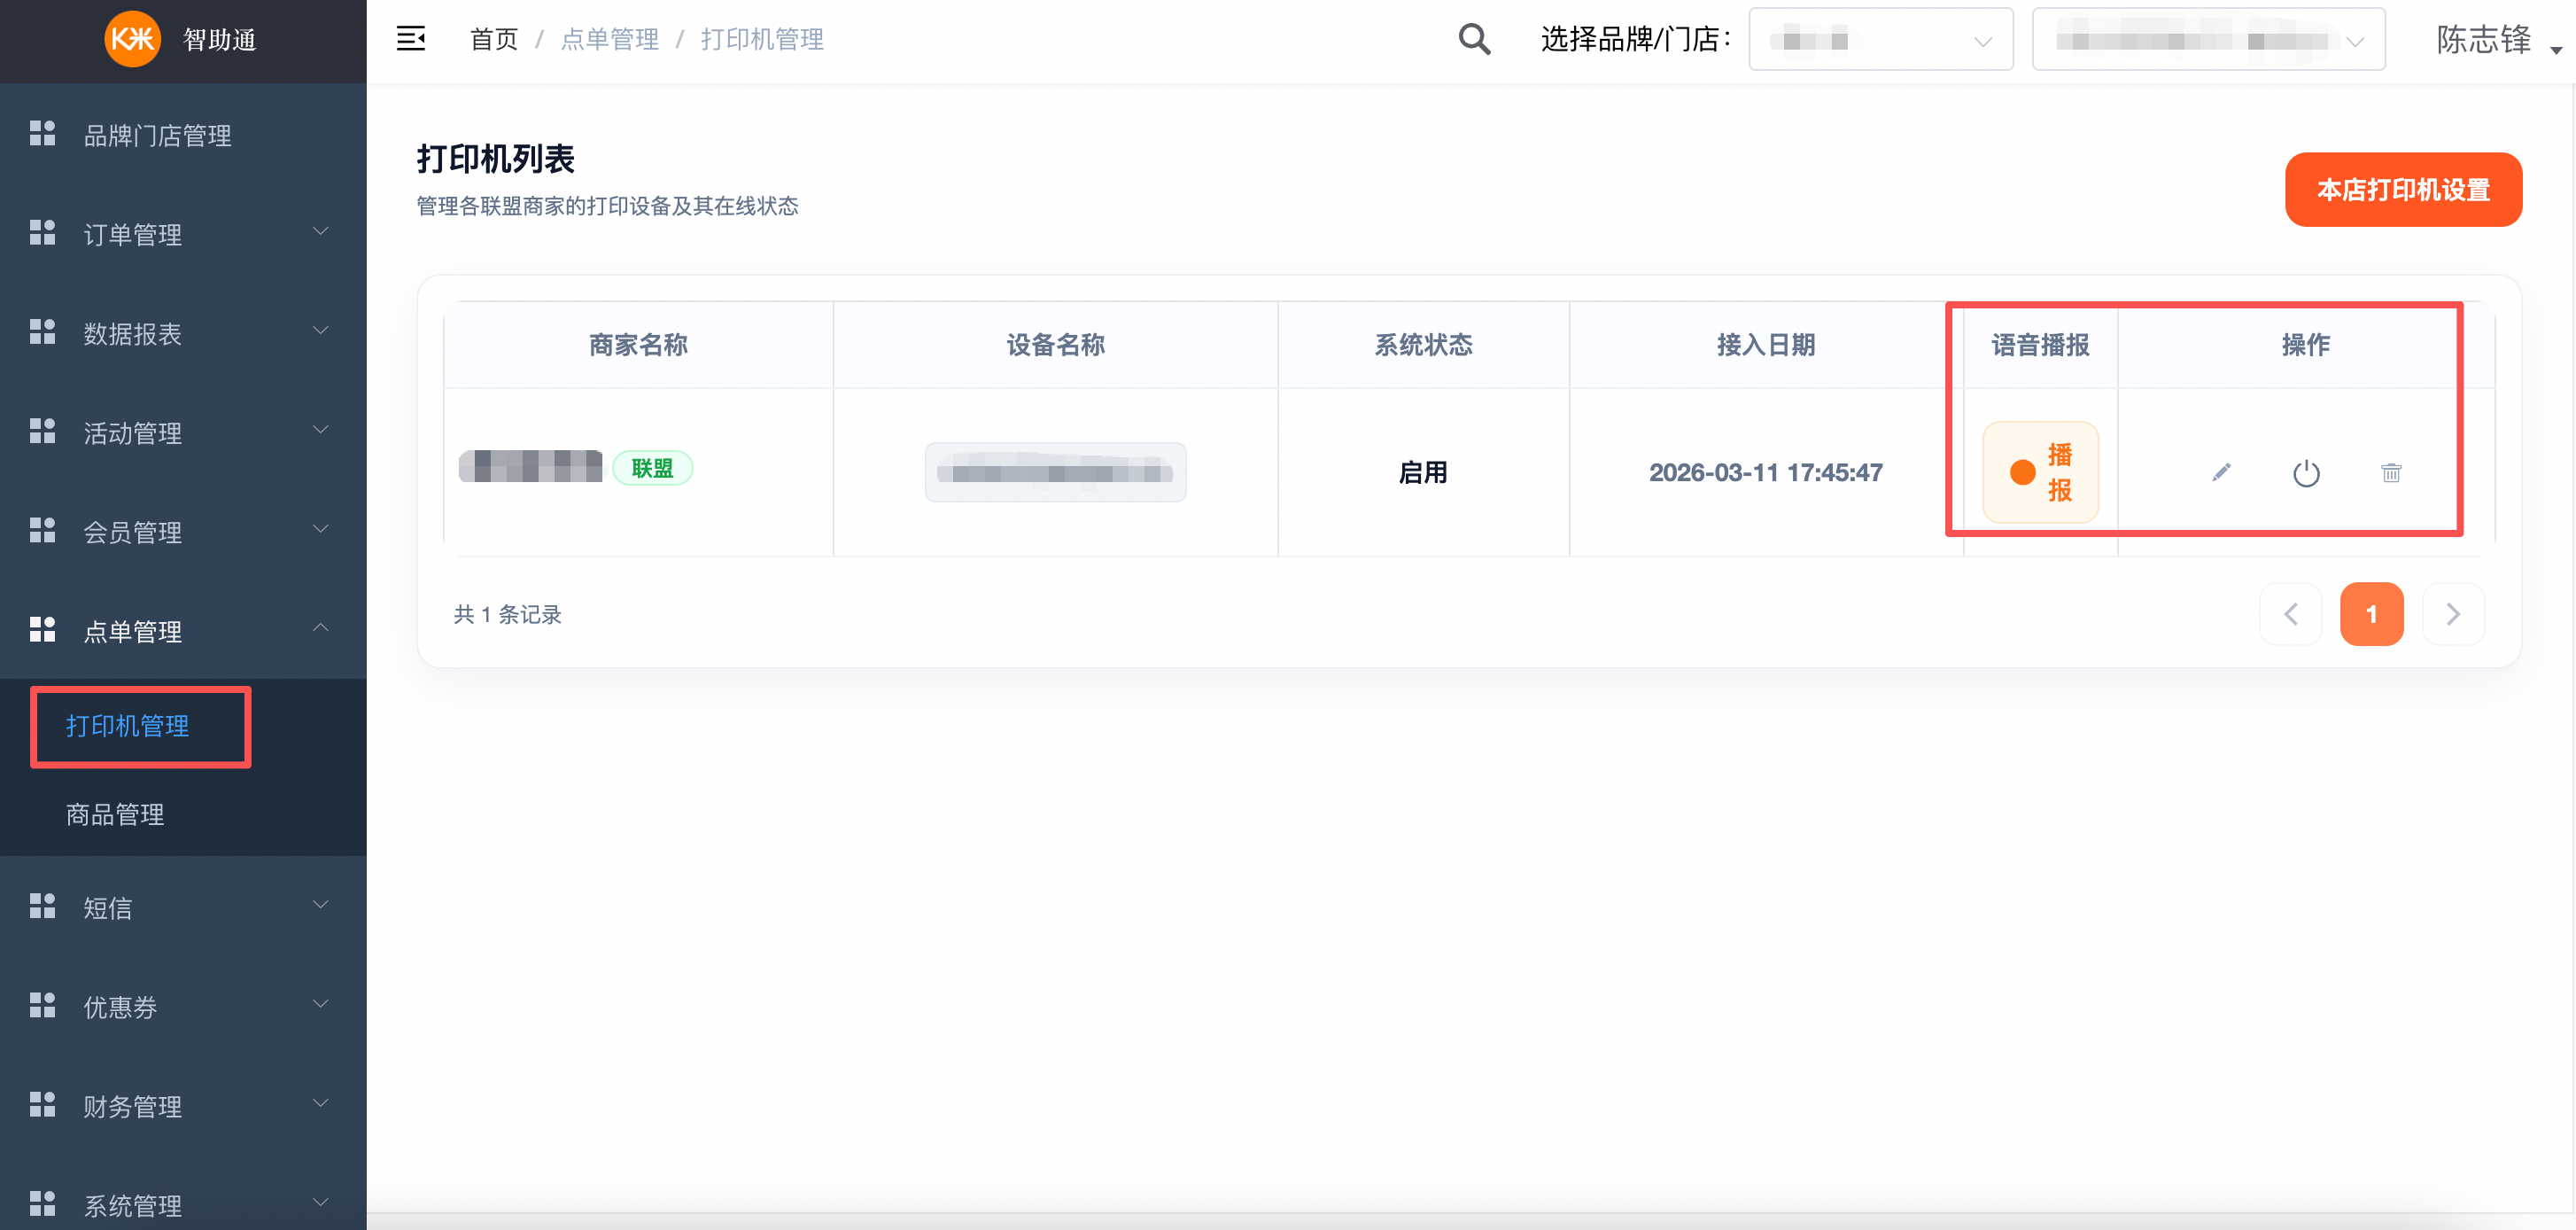Click the 数据报表 grid icon
Screen dimensions: 2576x1230
point(42,332)
